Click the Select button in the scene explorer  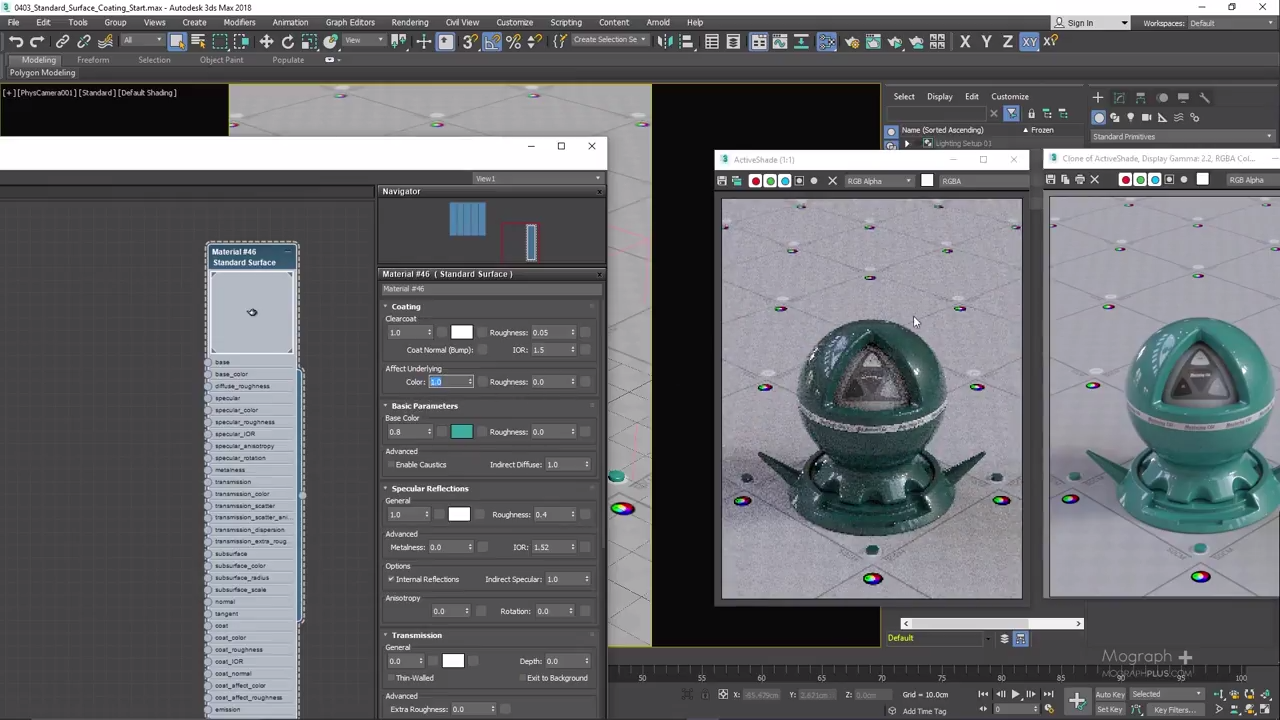pyautogui.click(x=904, y=96)
